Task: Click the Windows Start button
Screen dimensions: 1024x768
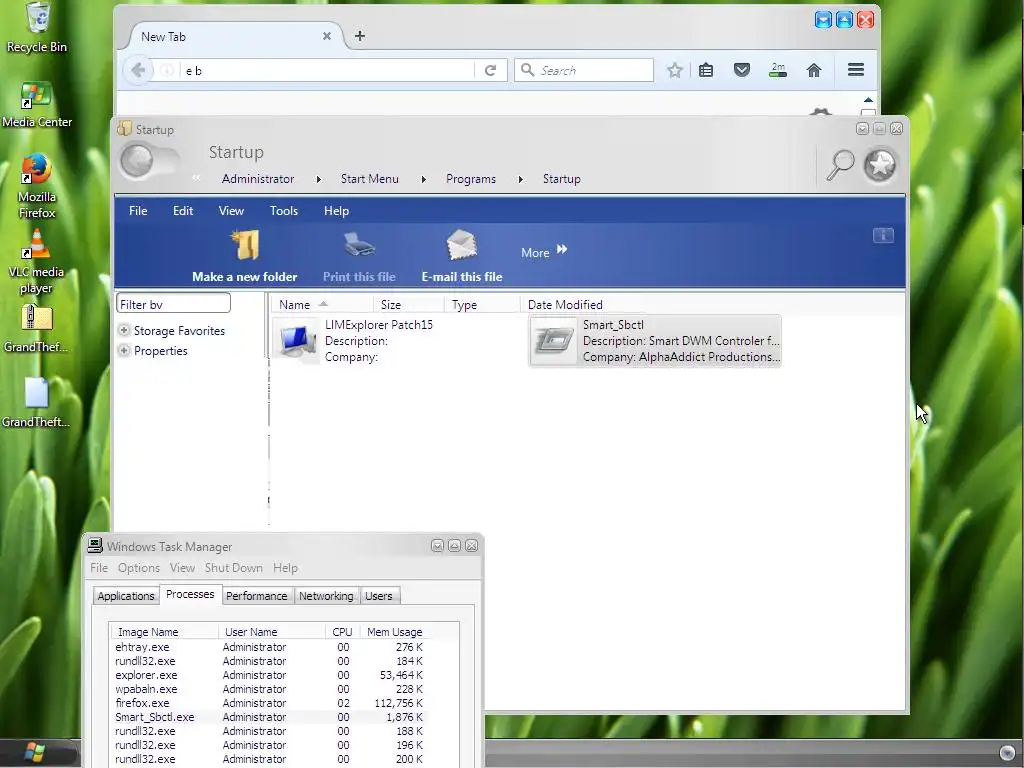Action: pyautogui.click(x=34, y=752)
